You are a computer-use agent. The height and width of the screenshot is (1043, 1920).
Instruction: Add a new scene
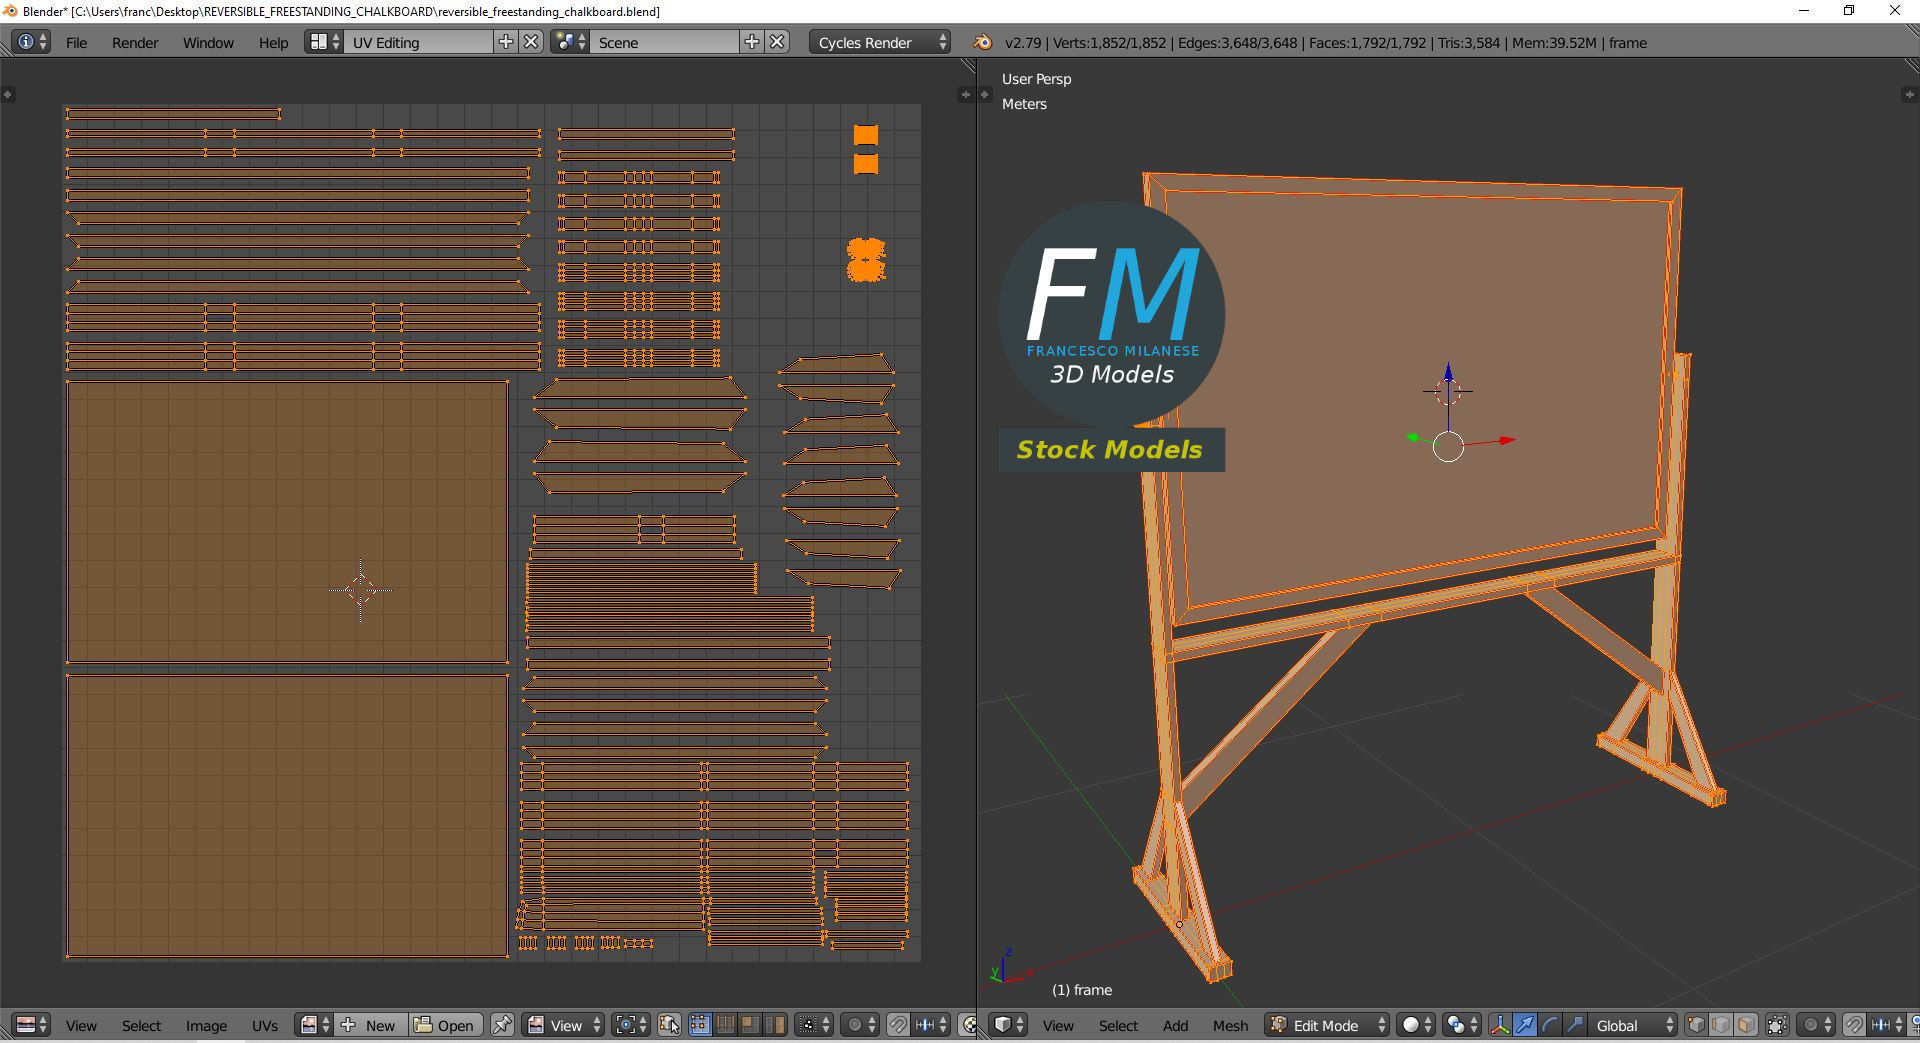752,42
